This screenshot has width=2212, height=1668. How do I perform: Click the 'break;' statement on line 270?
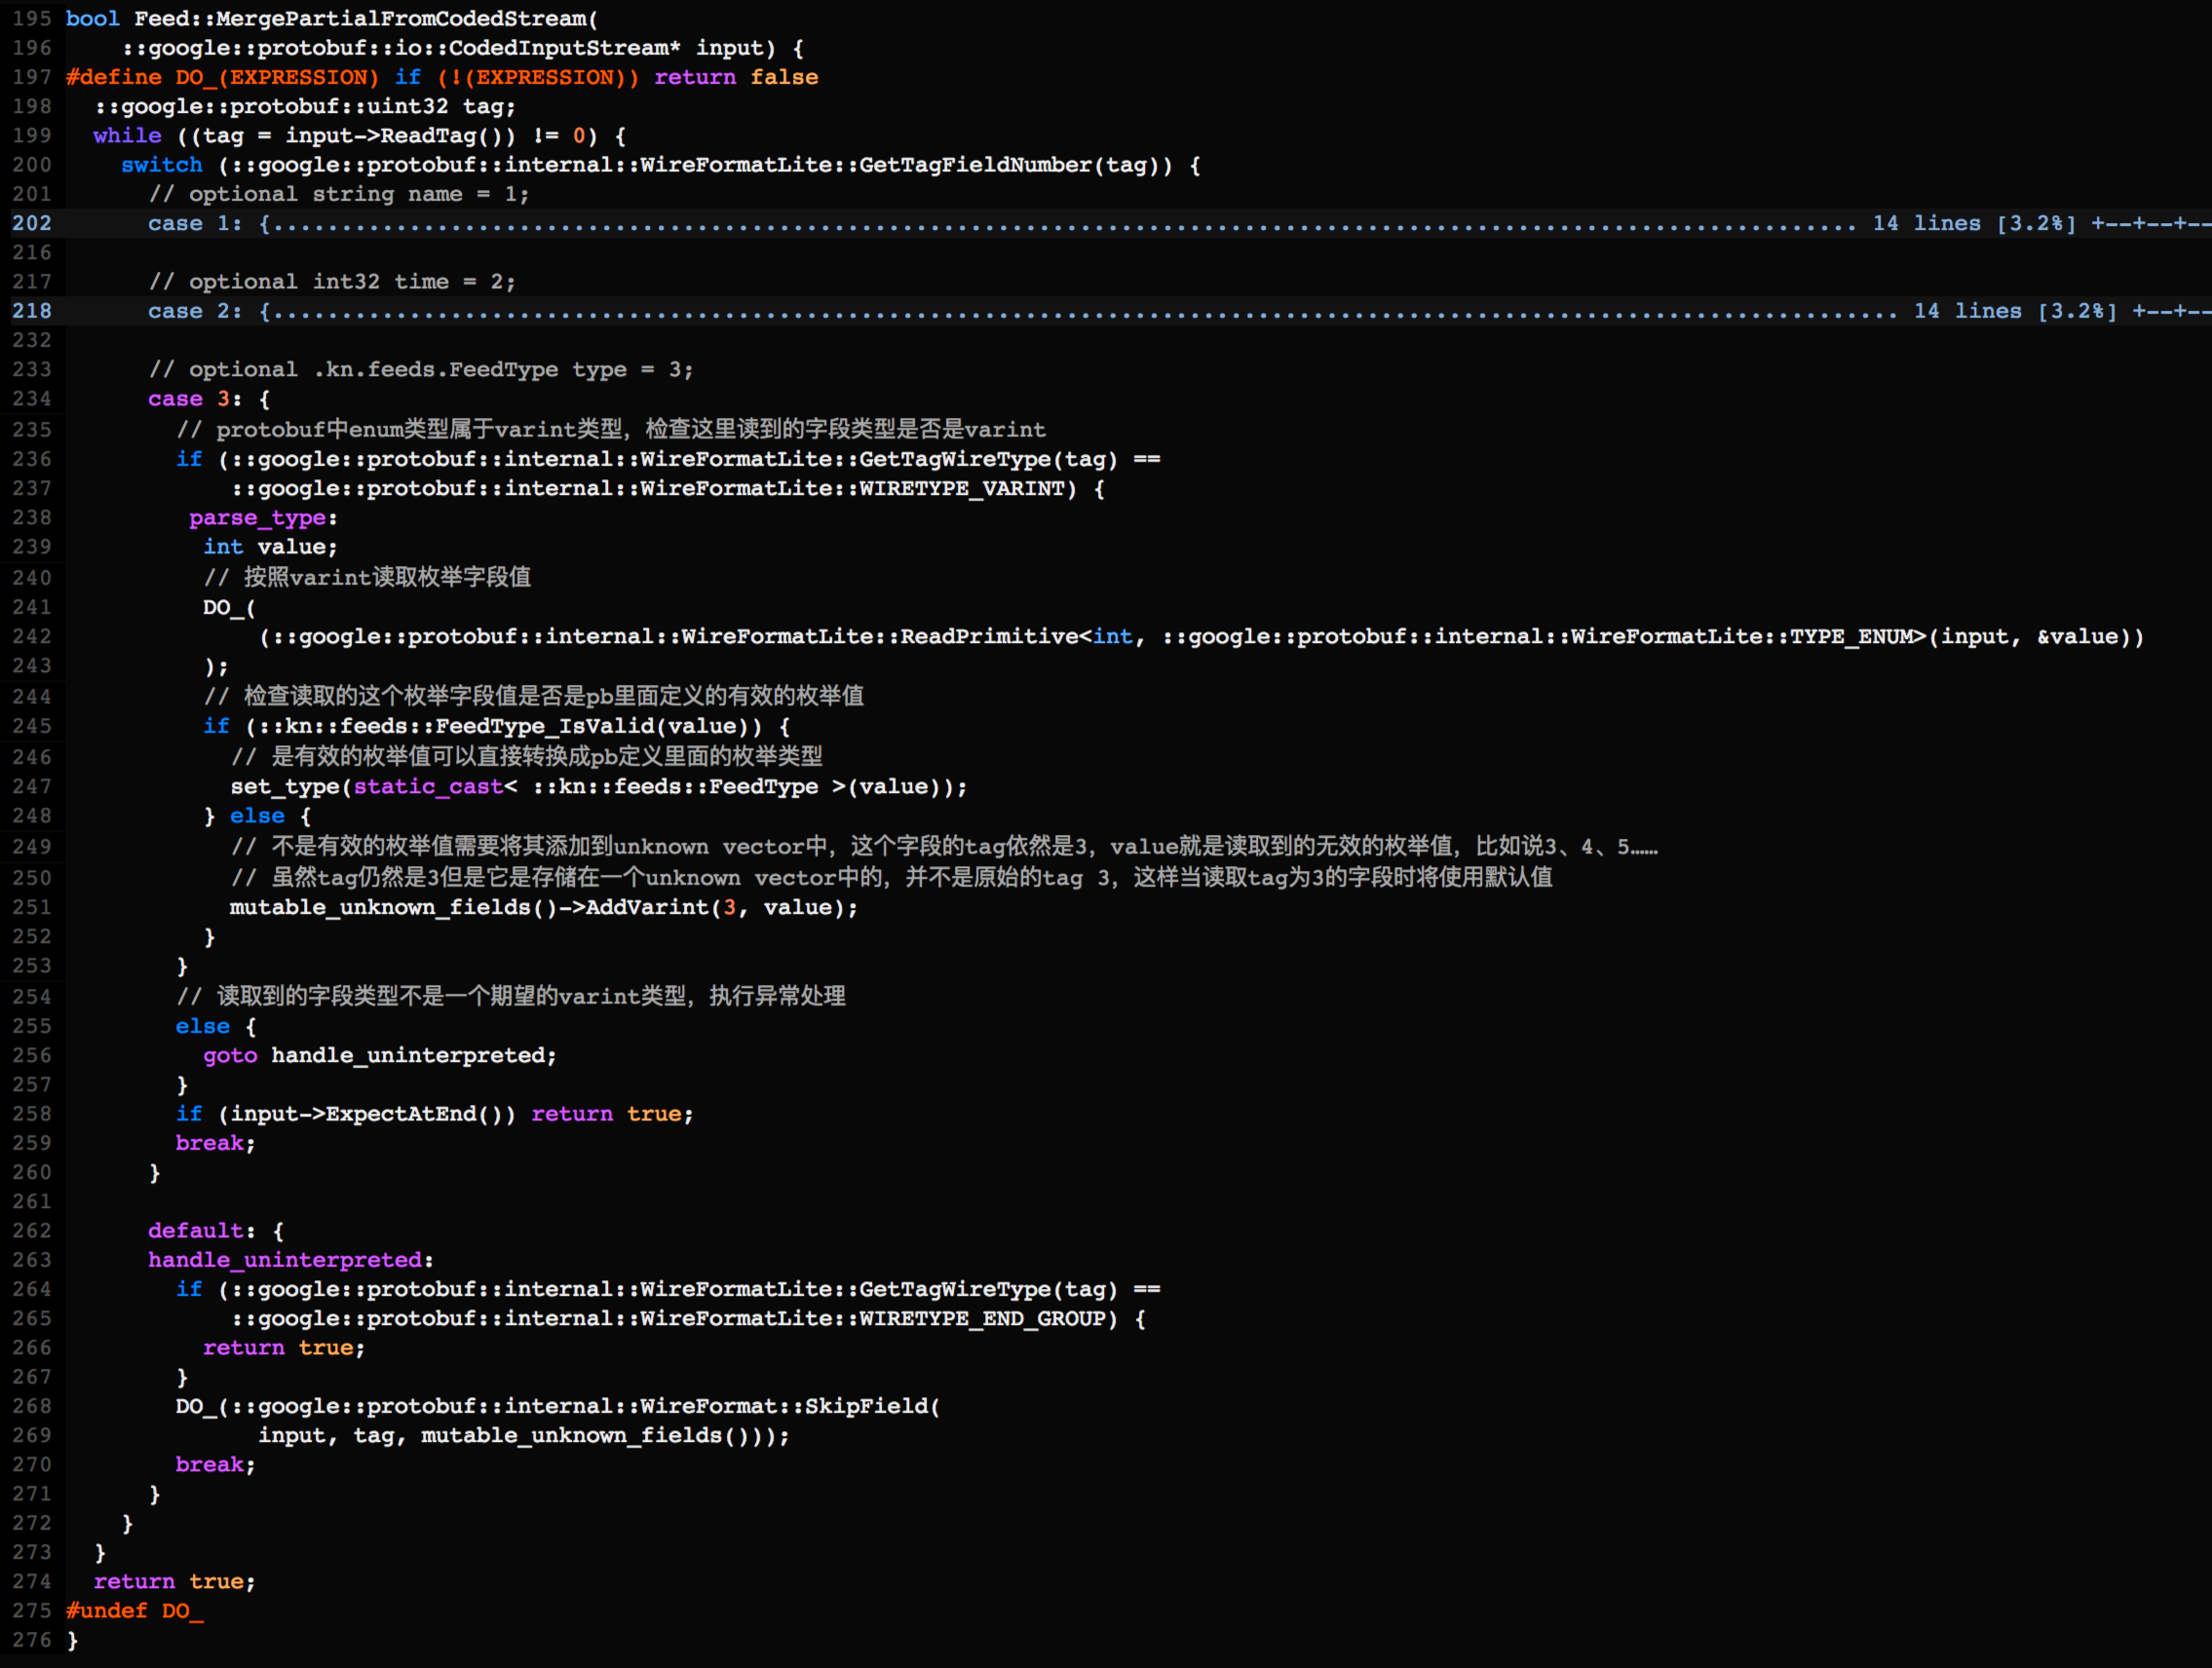216,1465
